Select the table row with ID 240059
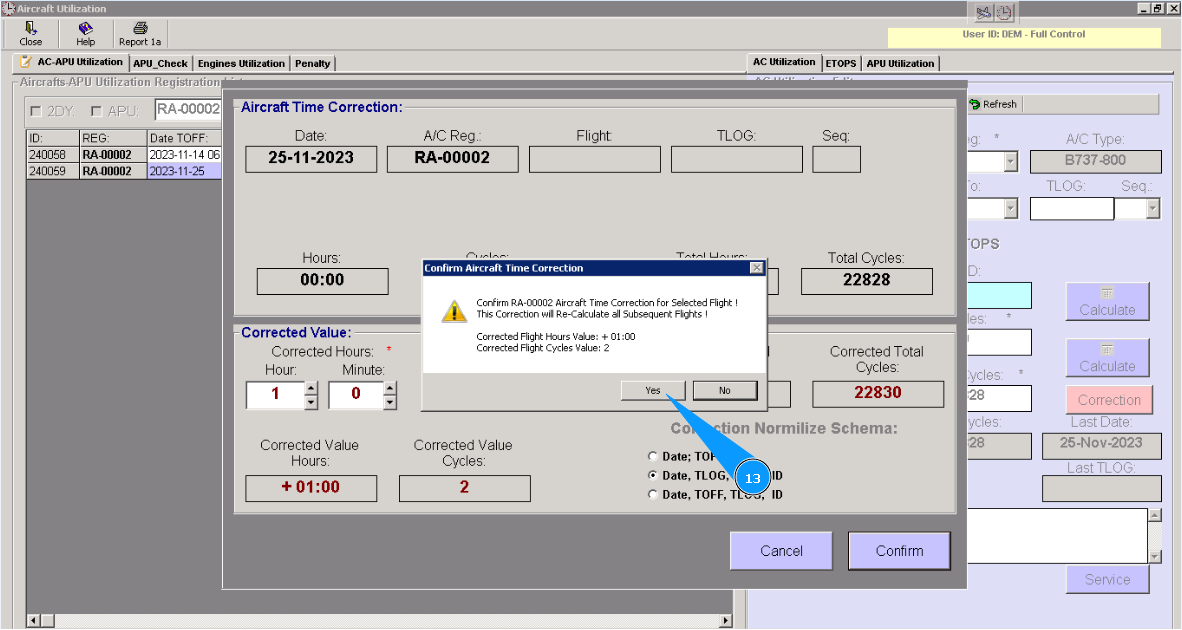 [x=124, y=171]
